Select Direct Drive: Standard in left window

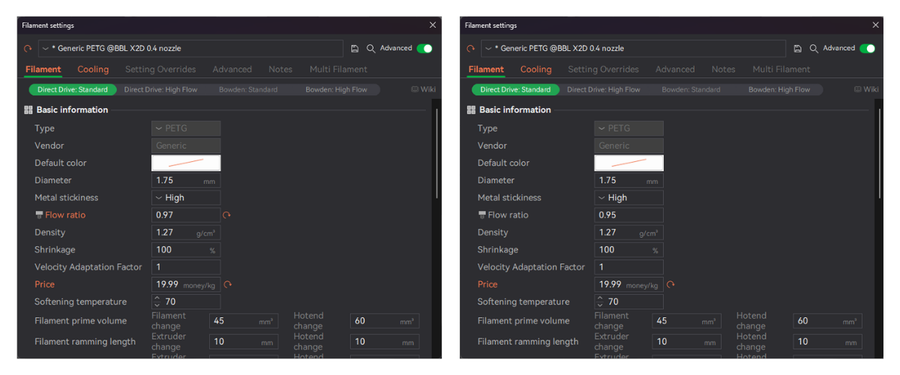73,90
